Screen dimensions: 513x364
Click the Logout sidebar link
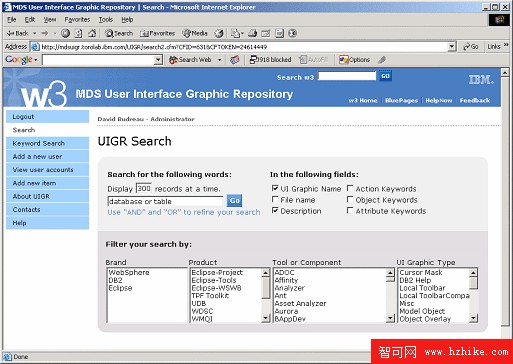point(47,117)
